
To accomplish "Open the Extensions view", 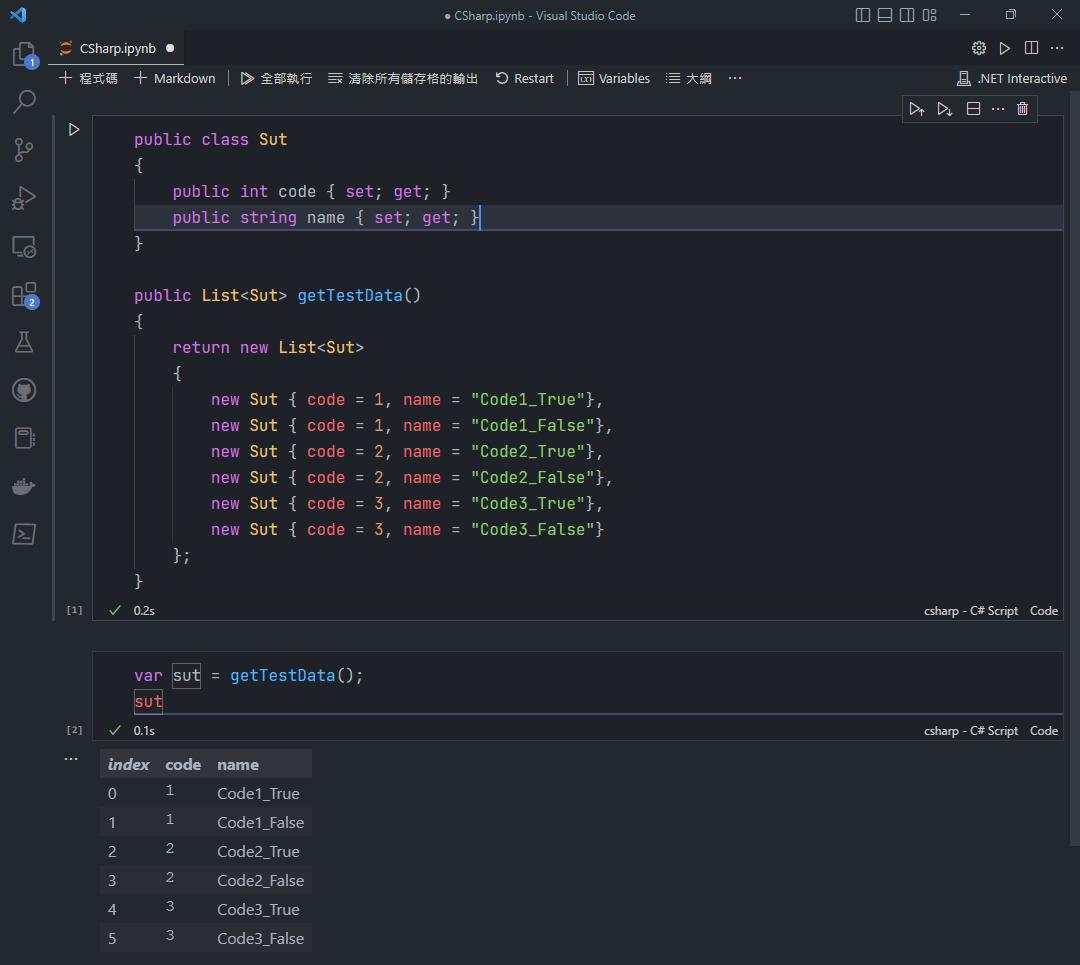I will [24, 294].
